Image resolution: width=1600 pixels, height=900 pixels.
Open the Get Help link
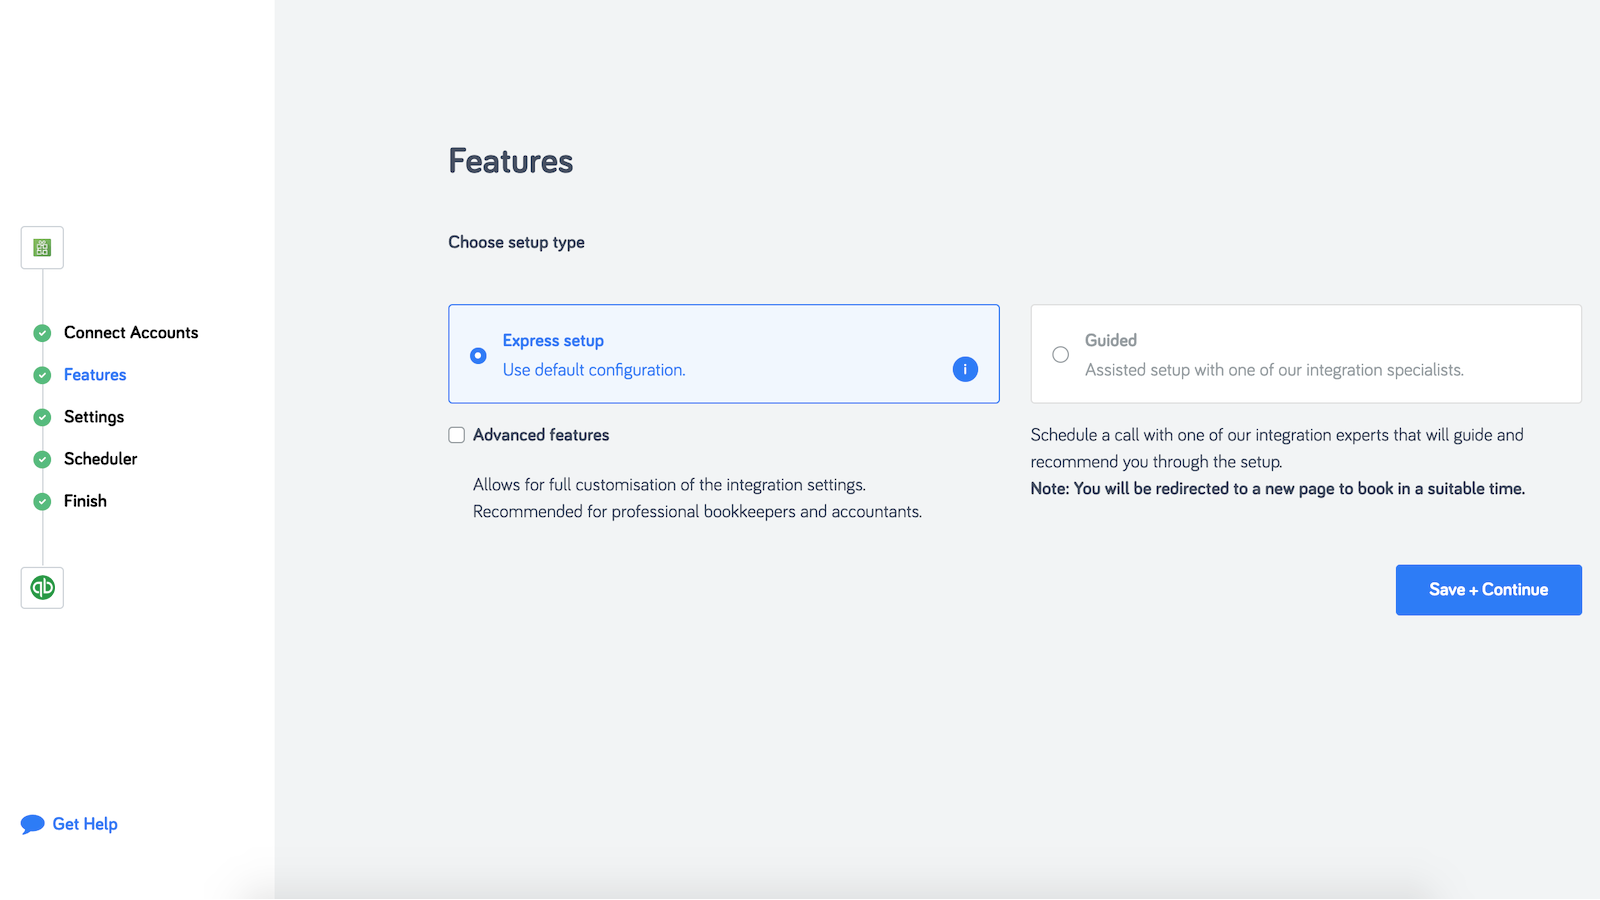pos(84,823)
